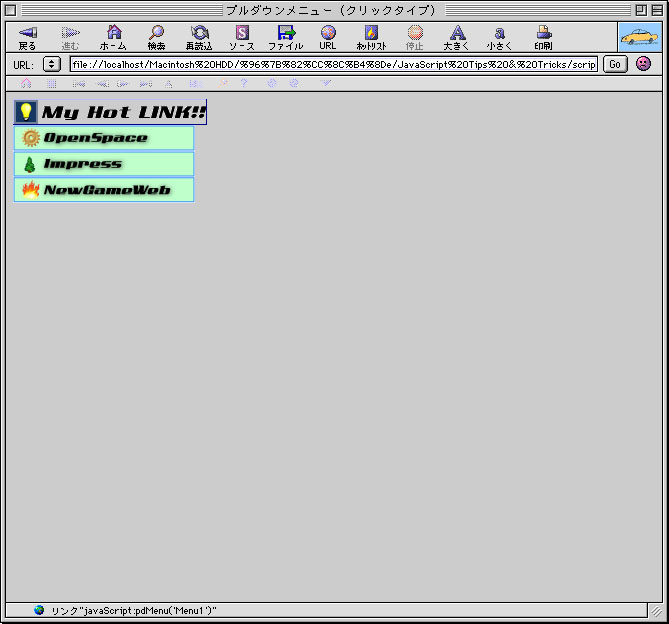Click the dotted grid icon in link bar
669x624 pixels.
(x=52, y=84)
